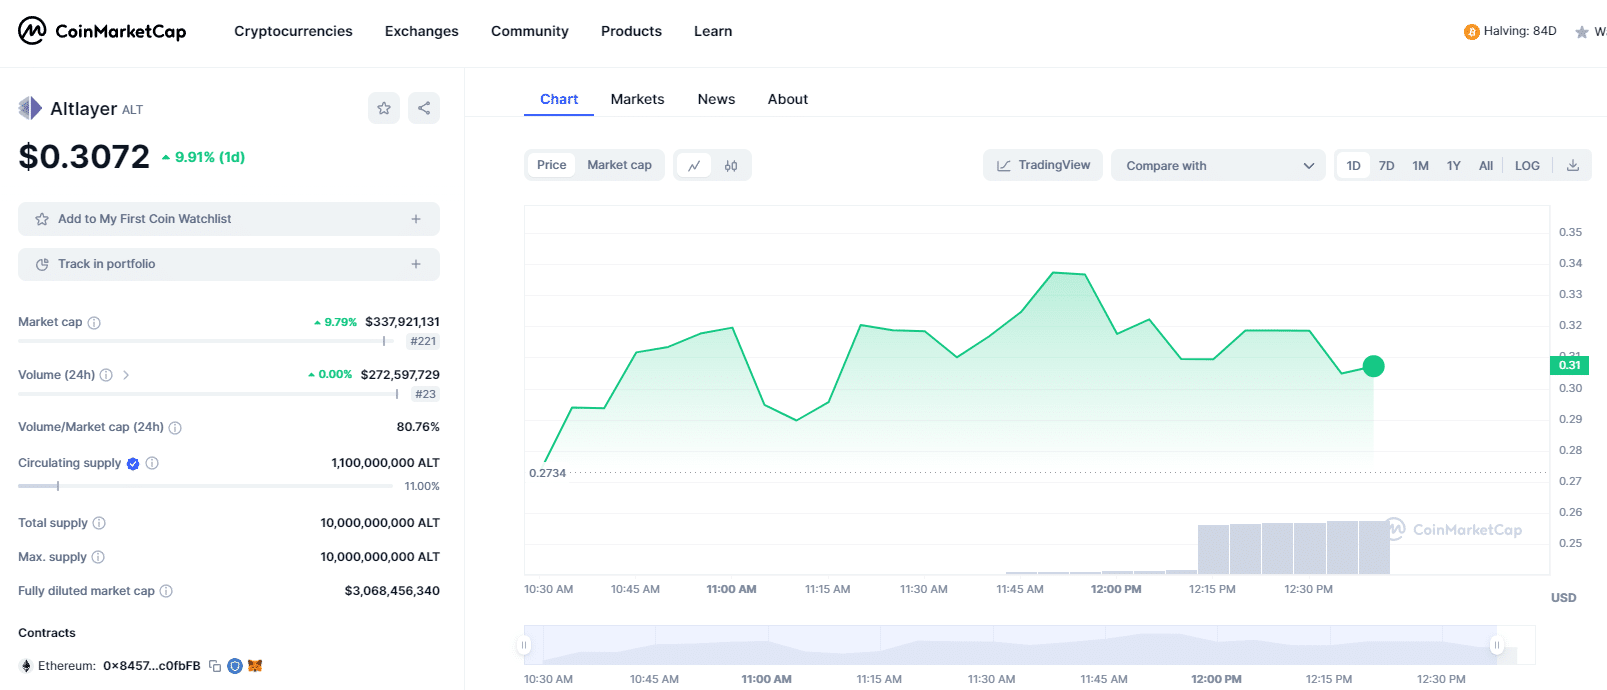Copy the Ethereum contract address

215,666
